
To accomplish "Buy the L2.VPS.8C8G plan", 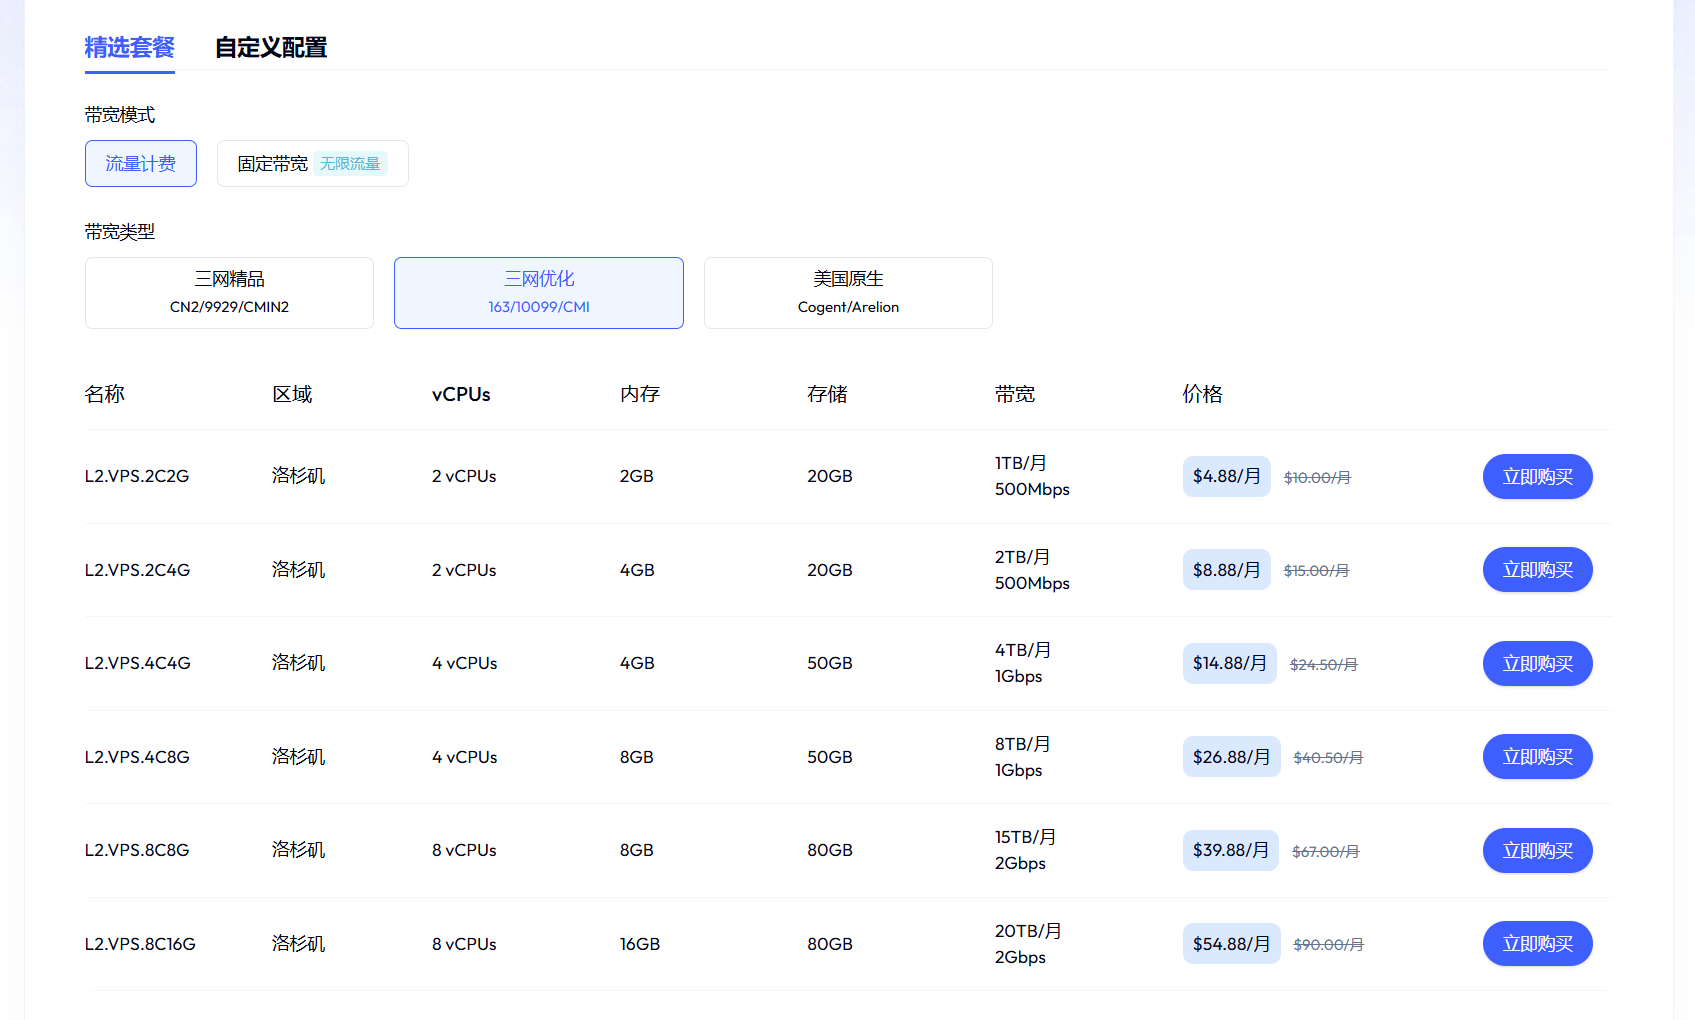I will pos(1537,851).
